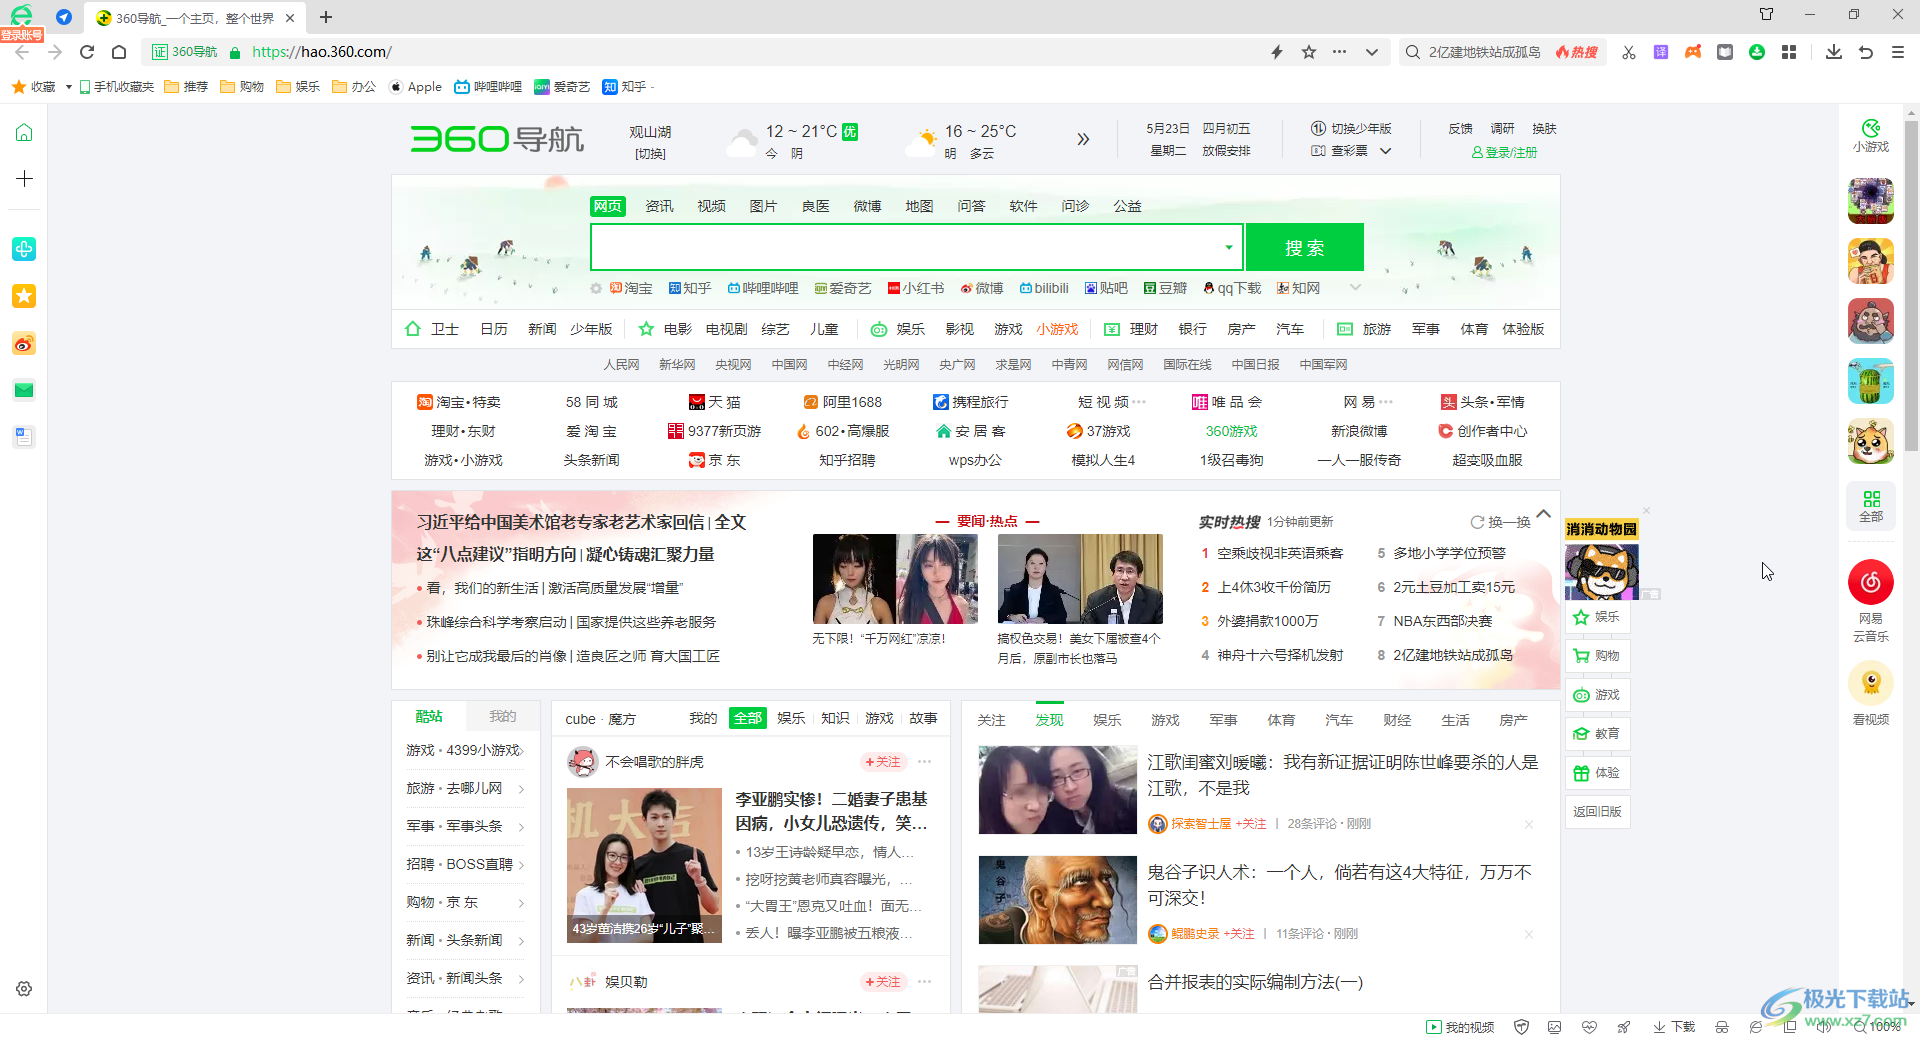Select the 资讯 search tab
Screen dimensions: 1920x1037
[659, 206]
